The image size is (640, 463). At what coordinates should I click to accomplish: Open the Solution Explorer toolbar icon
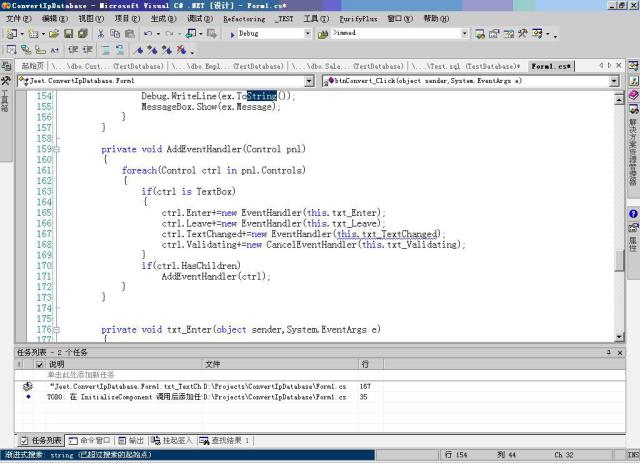tap(480, 34)
